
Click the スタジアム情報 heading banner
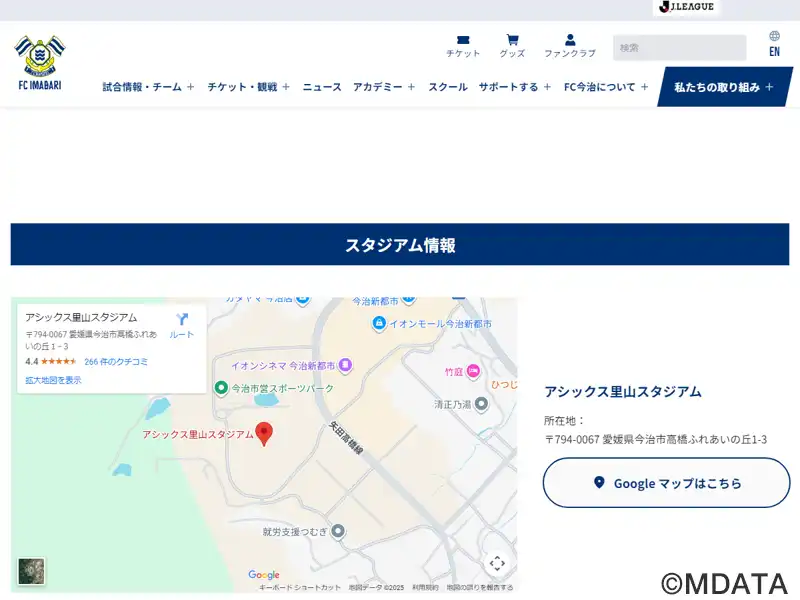tap(400, 244)
